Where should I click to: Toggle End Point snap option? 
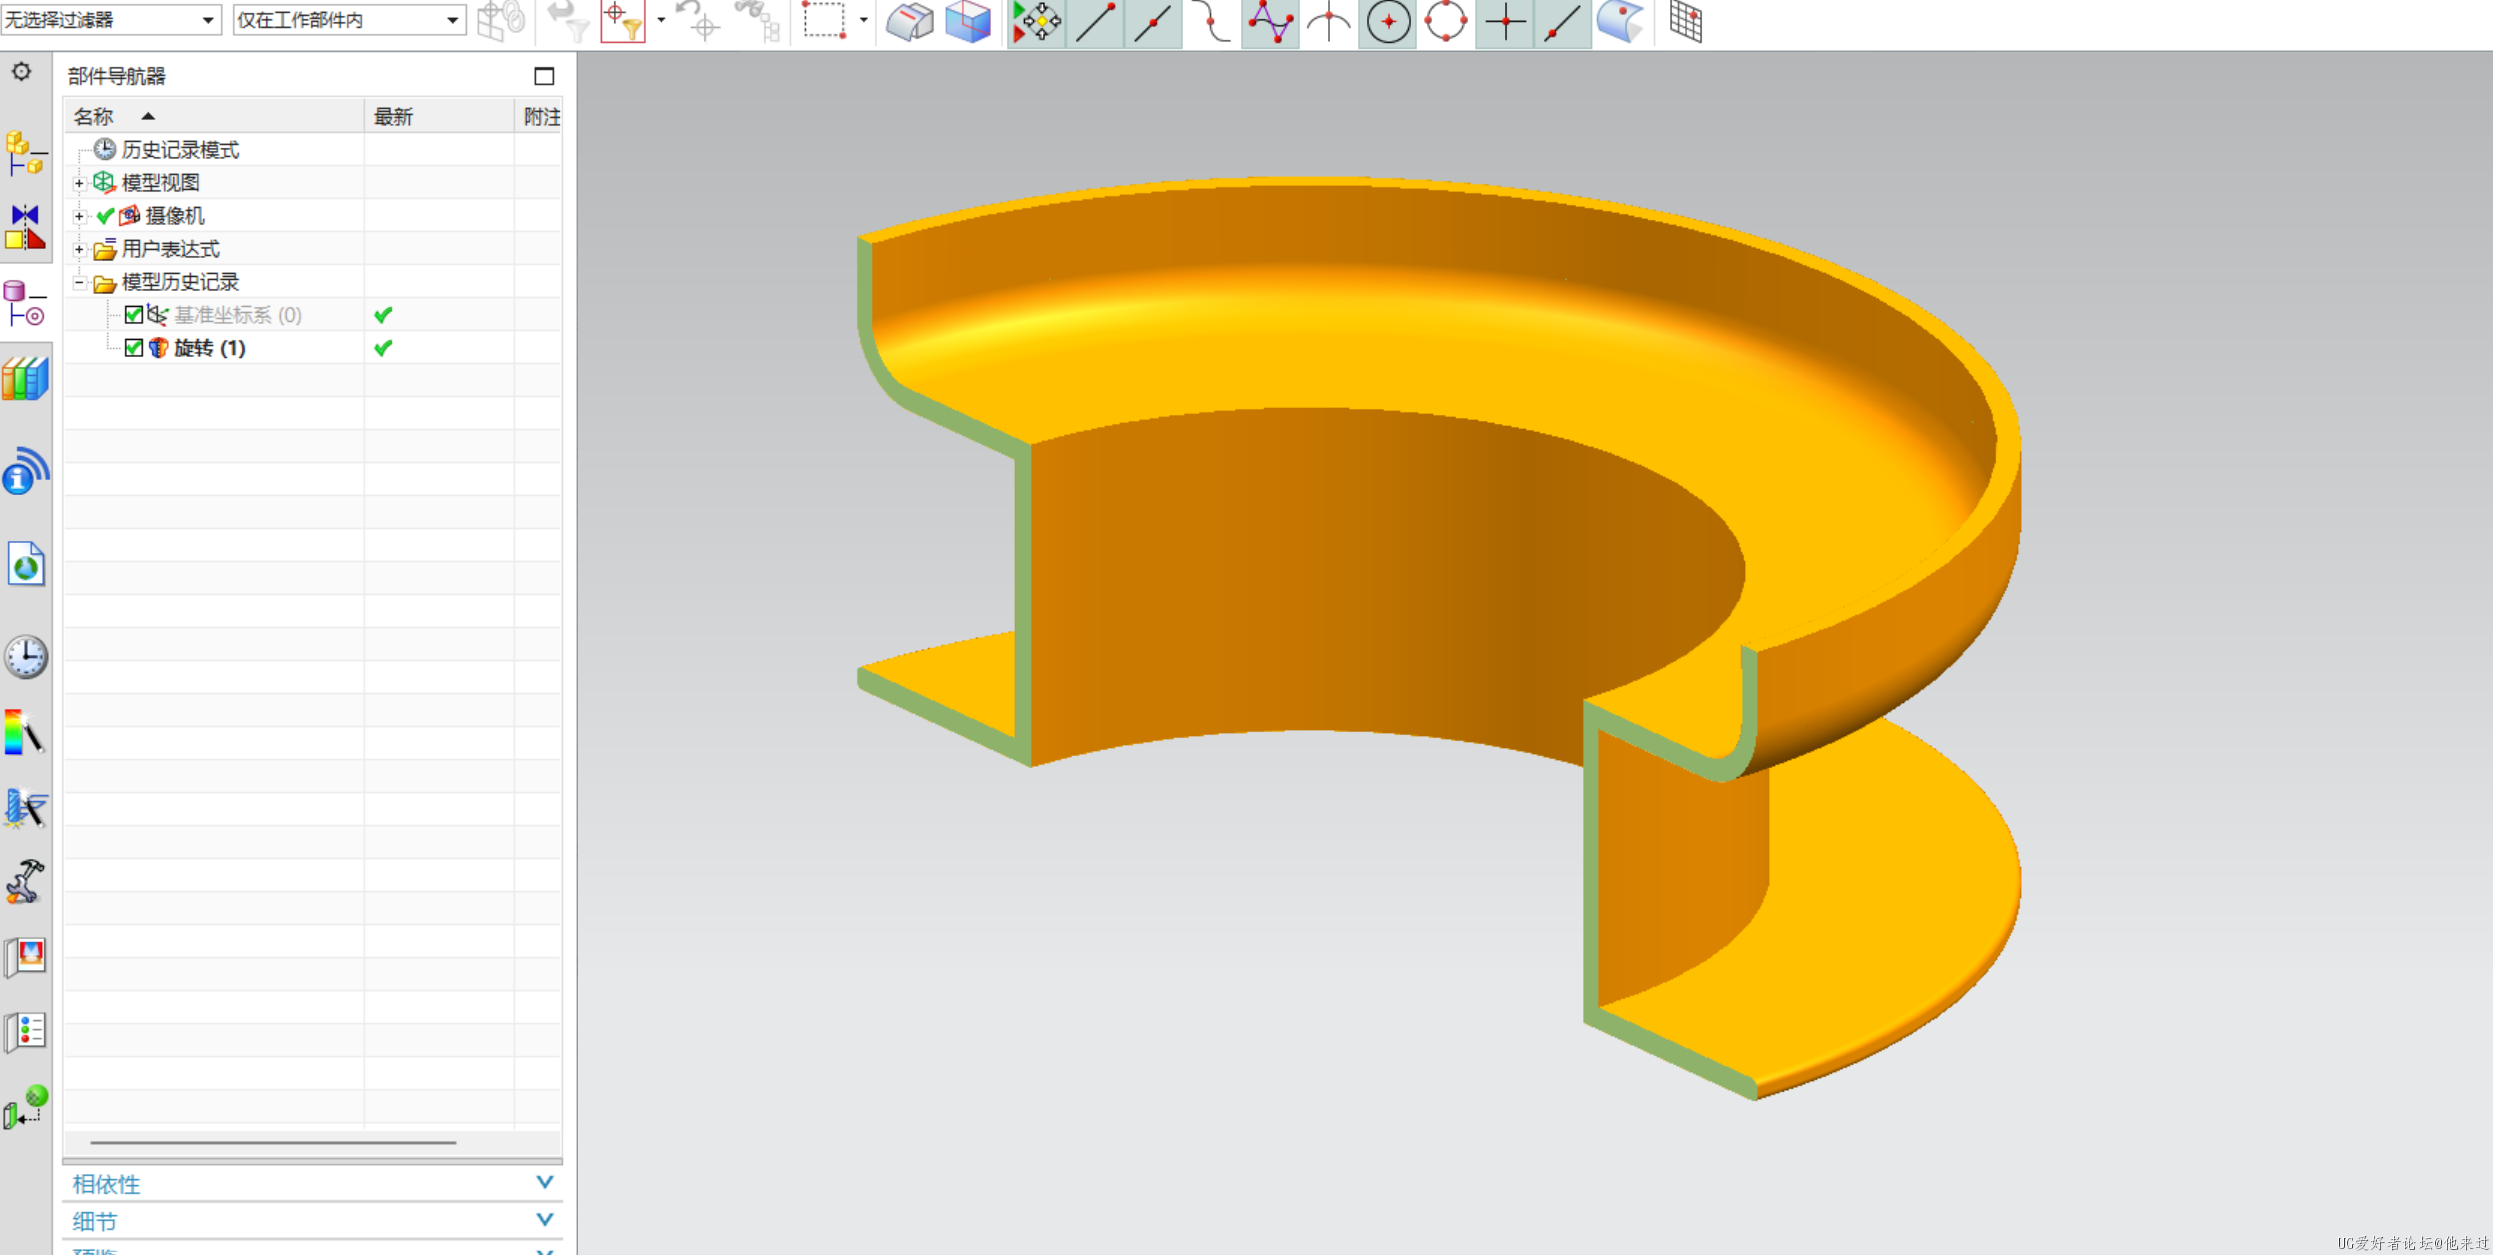(1096, 22)
